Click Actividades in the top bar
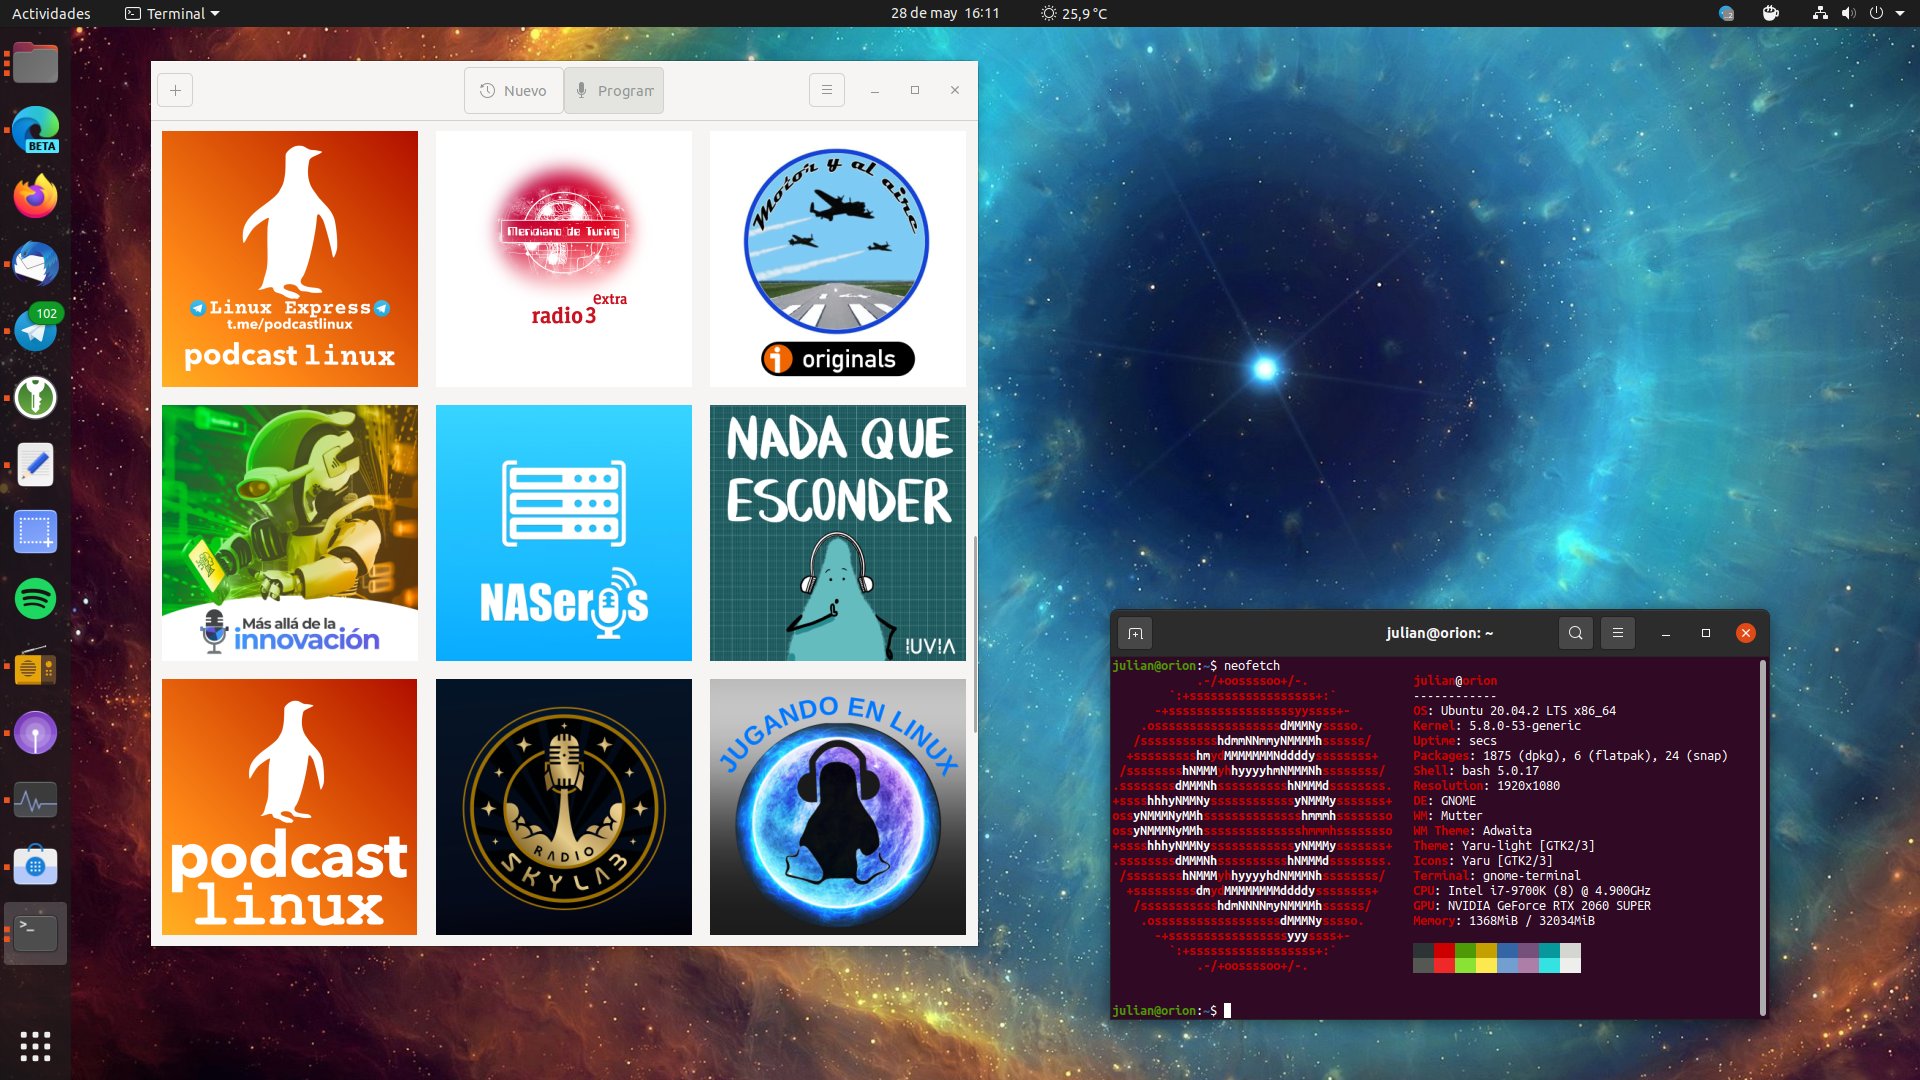Image resolution: width=1920 pixels, height=1080 pixels. pos(51,13)
